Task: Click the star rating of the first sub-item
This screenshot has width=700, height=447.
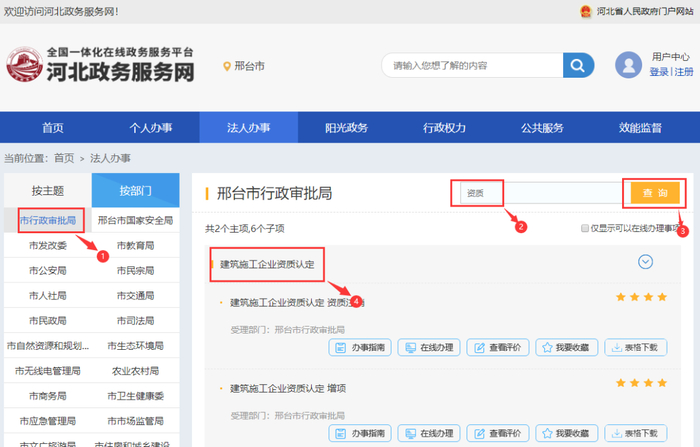Action: coord(642,297)
